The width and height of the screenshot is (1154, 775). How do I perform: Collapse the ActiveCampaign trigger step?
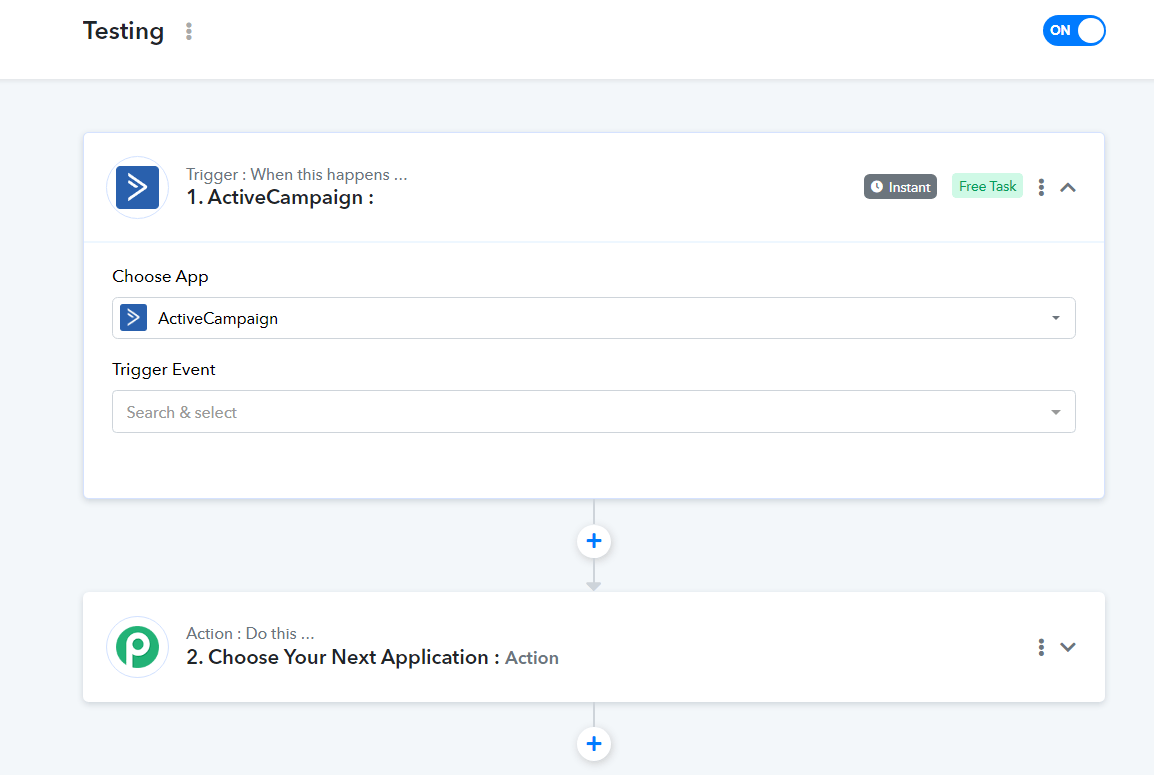1068,188
